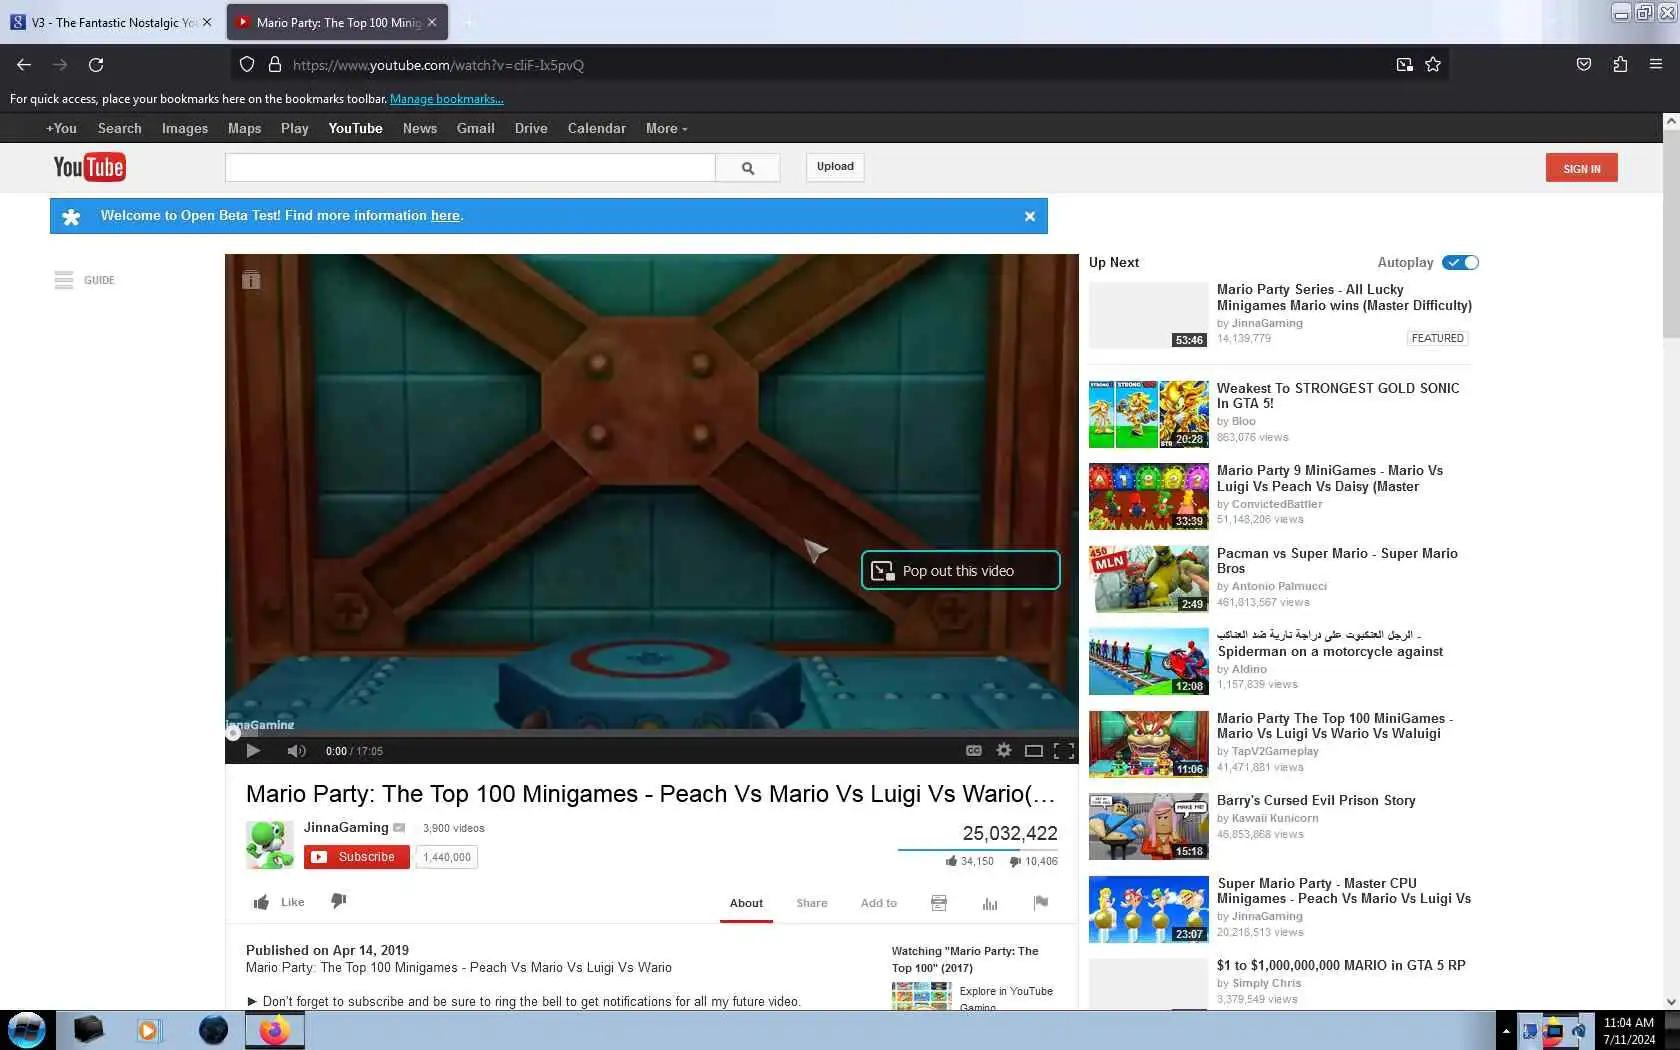
Task: Close the Open Beta Test banner
Action: click(1030, 216)
